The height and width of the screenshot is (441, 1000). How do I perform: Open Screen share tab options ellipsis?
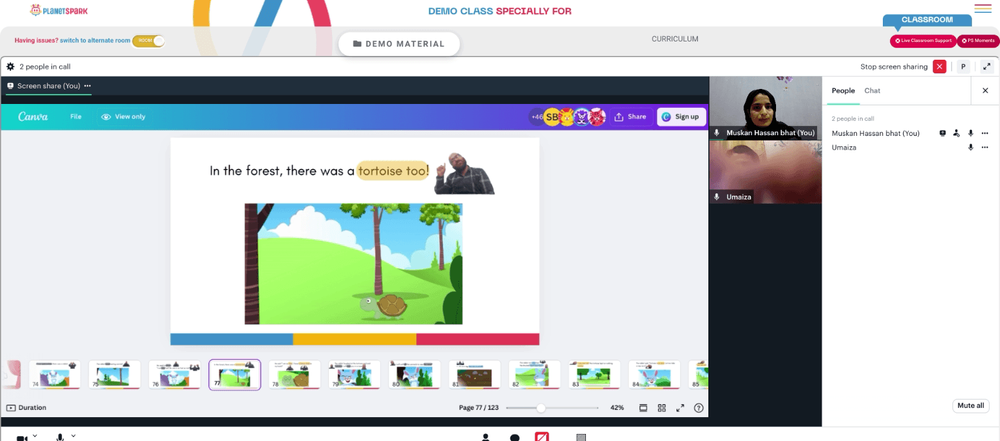tap(87, 86)
